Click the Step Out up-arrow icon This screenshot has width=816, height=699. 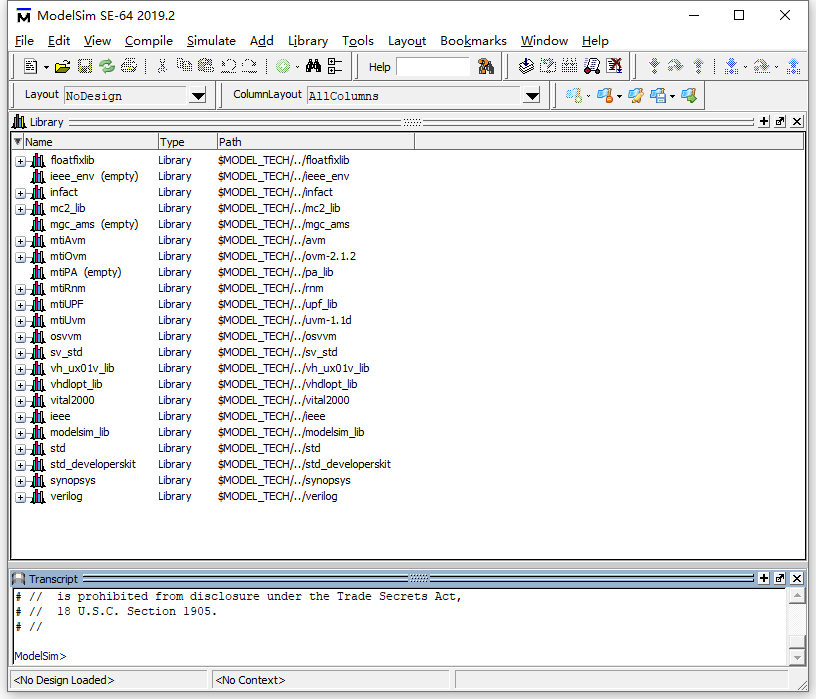point(698,66)
